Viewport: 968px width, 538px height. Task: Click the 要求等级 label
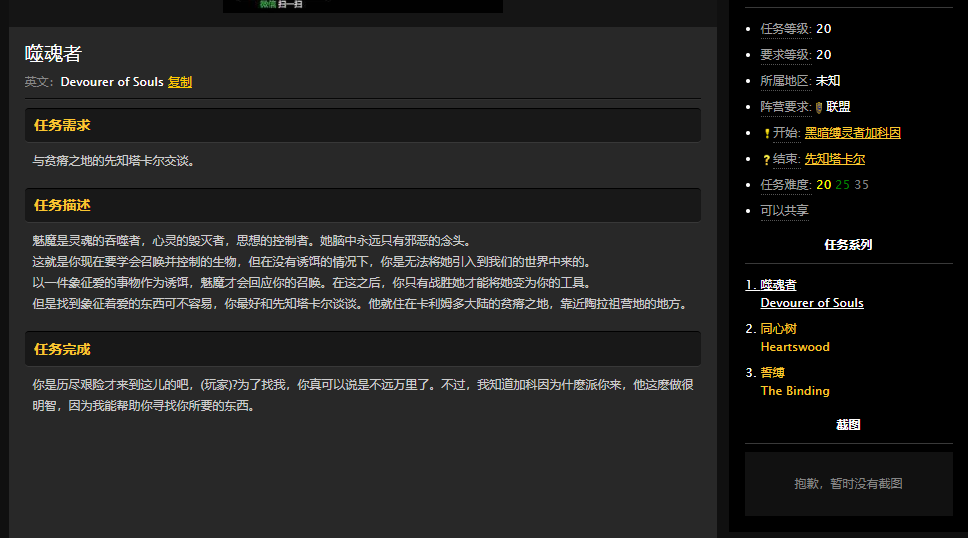click(785, 55)
